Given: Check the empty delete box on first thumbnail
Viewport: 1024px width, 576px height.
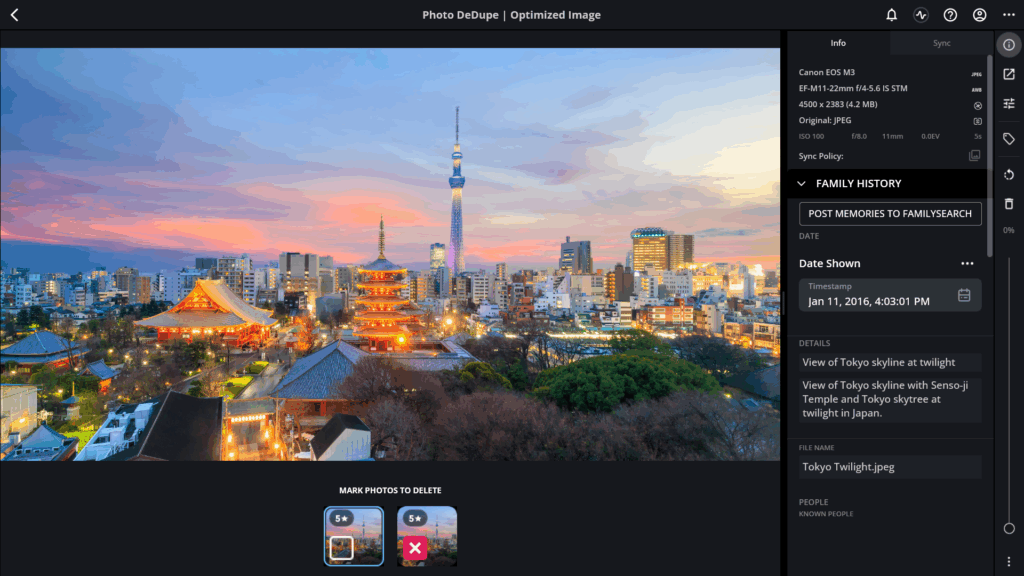Looking at the screenshot, I should pyautogui.click(x=342, y=548).
